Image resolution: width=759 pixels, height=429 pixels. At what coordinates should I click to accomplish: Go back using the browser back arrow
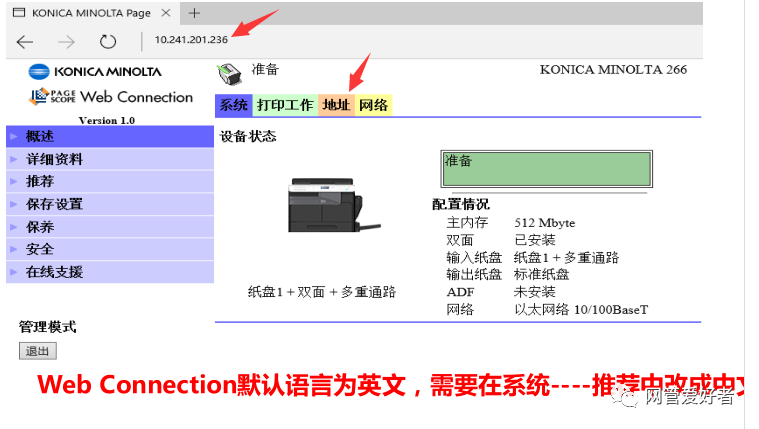25,42
